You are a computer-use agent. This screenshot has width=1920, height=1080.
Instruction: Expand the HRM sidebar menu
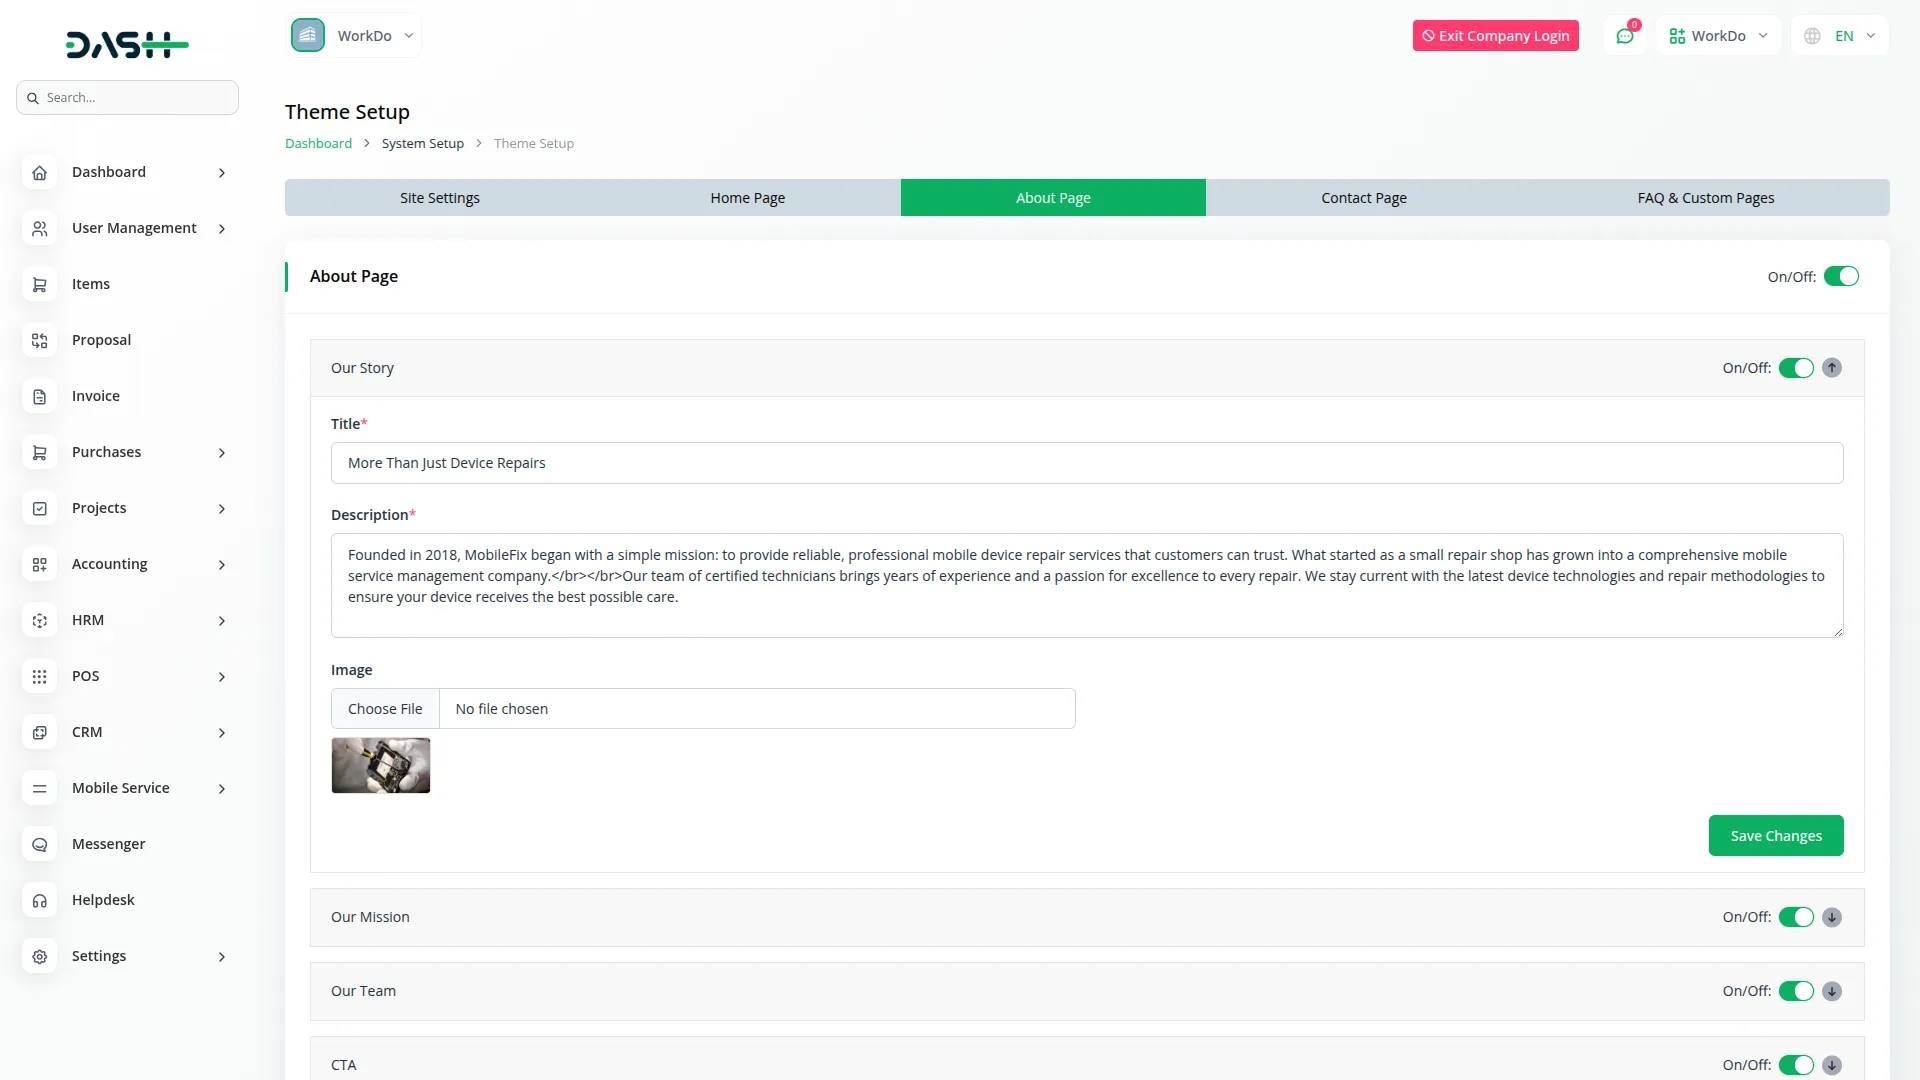[x=128, y=620]
